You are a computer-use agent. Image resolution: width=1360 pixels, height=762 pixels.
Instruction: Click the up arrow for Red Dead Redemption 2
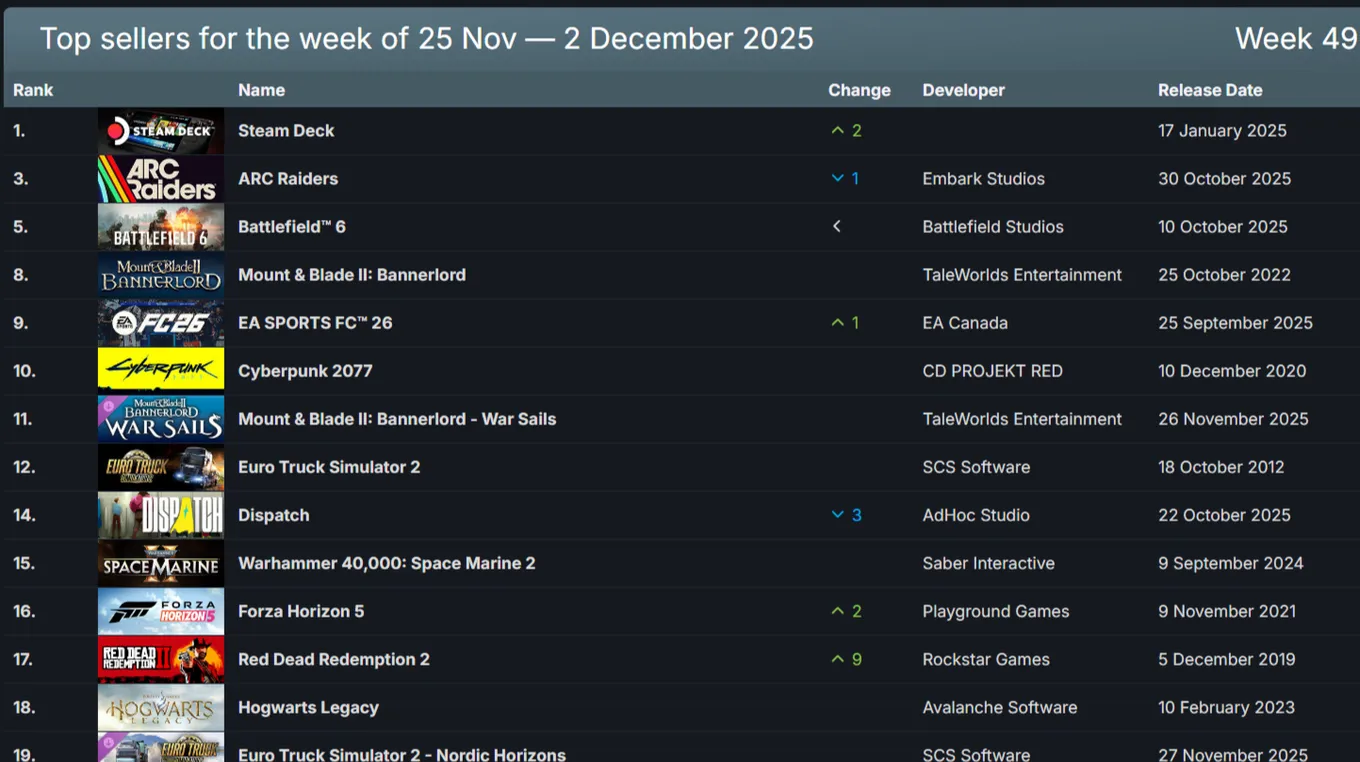pyautogui.click(x=837, y=659)
